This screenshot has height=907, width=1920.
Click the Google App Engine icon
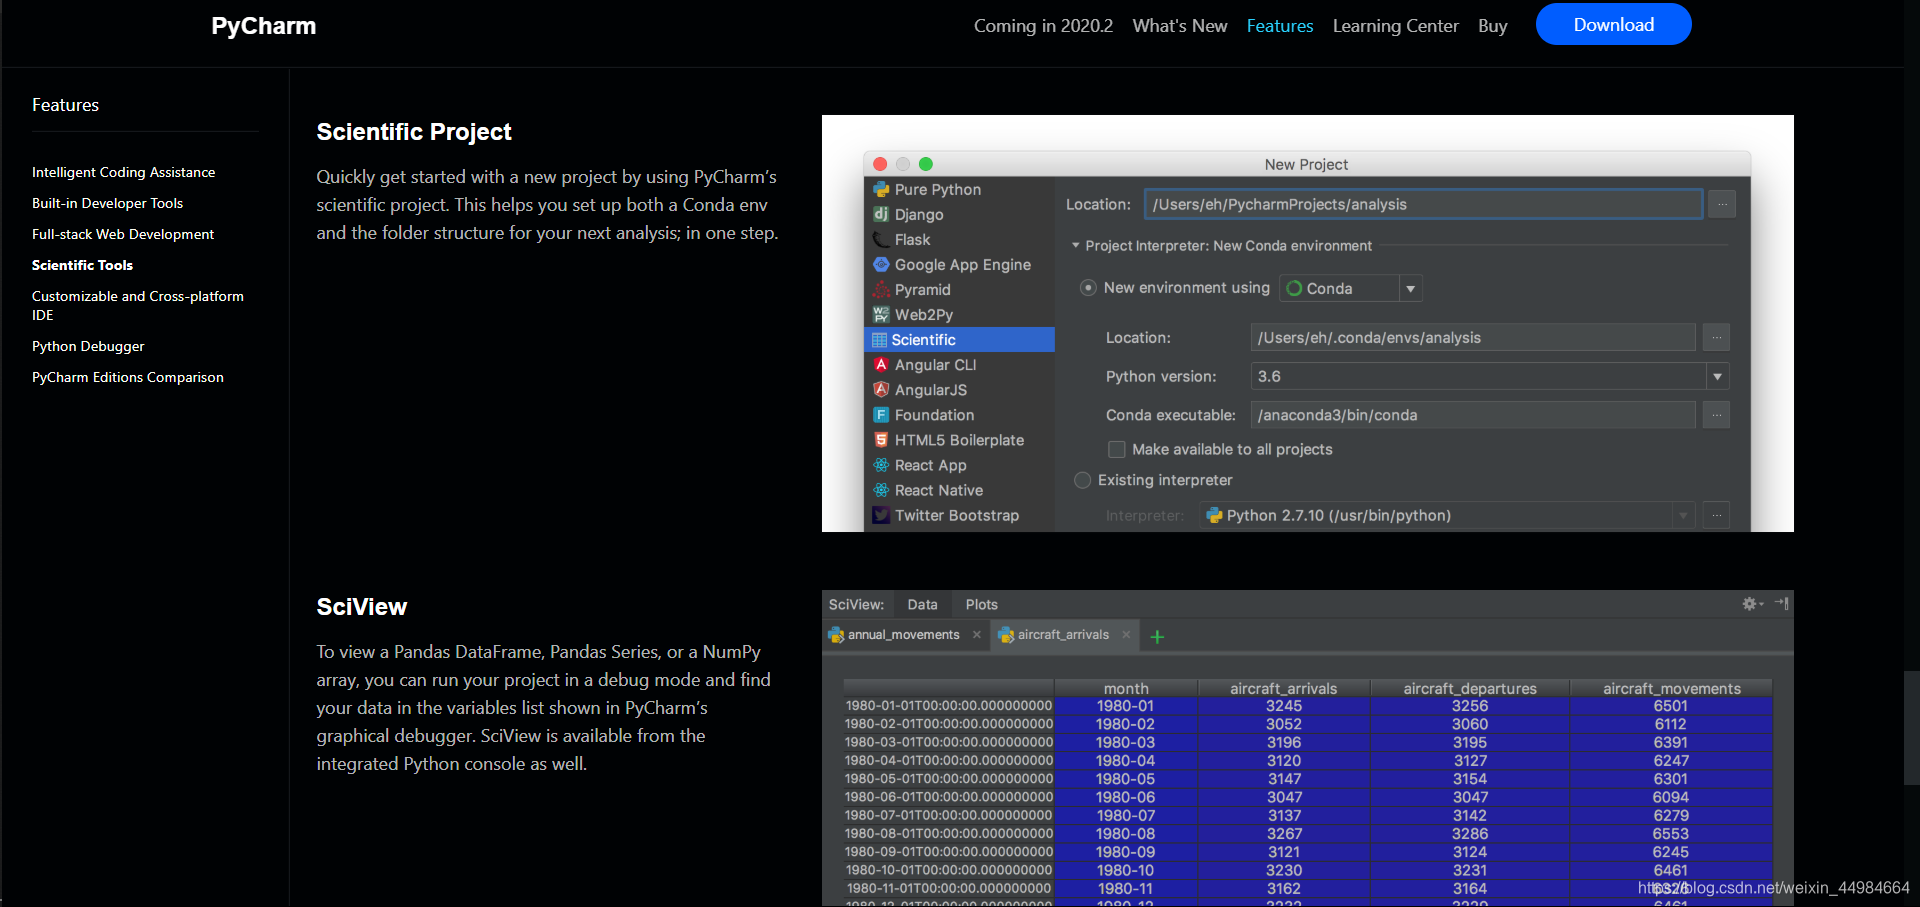tap(881, 264)
